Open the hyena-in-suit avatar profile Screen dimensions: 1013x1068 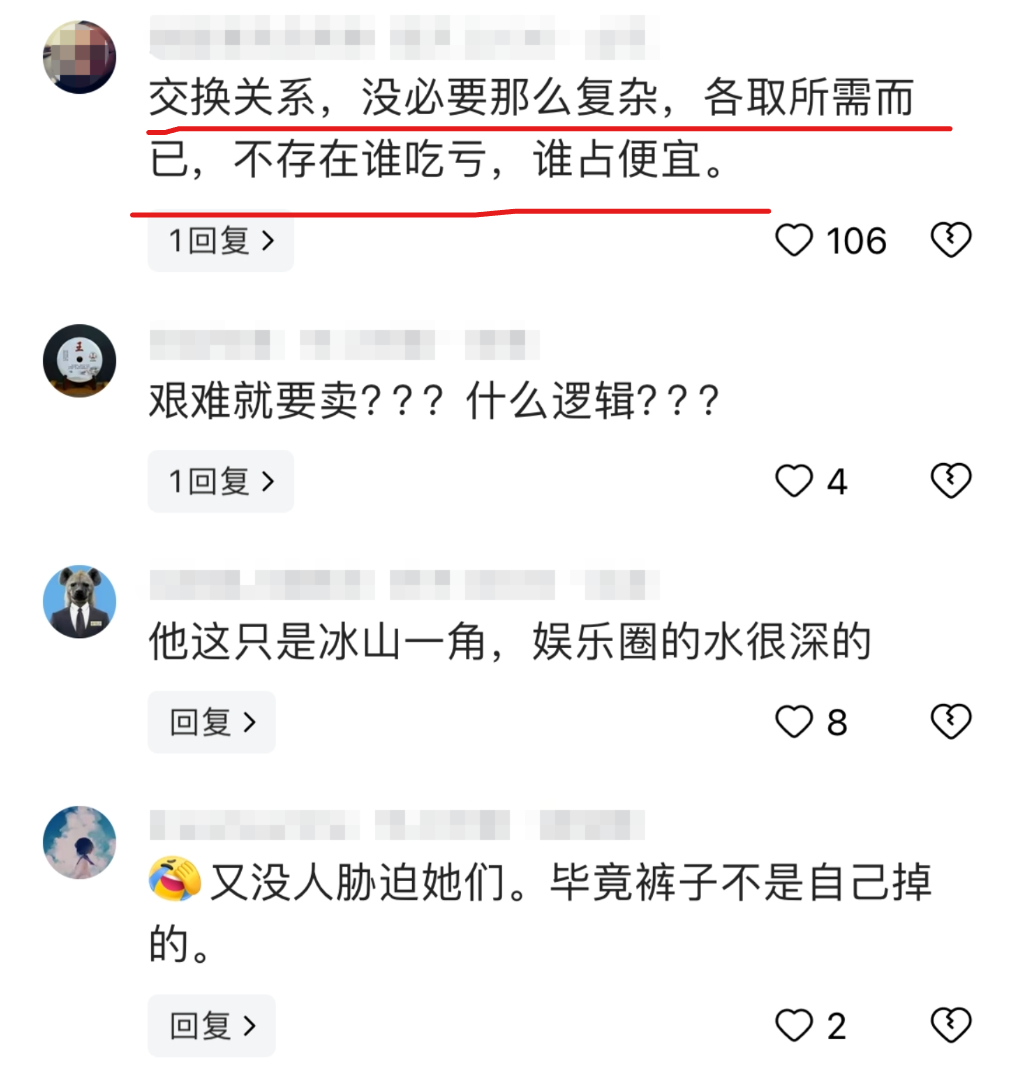pos(79,601)
